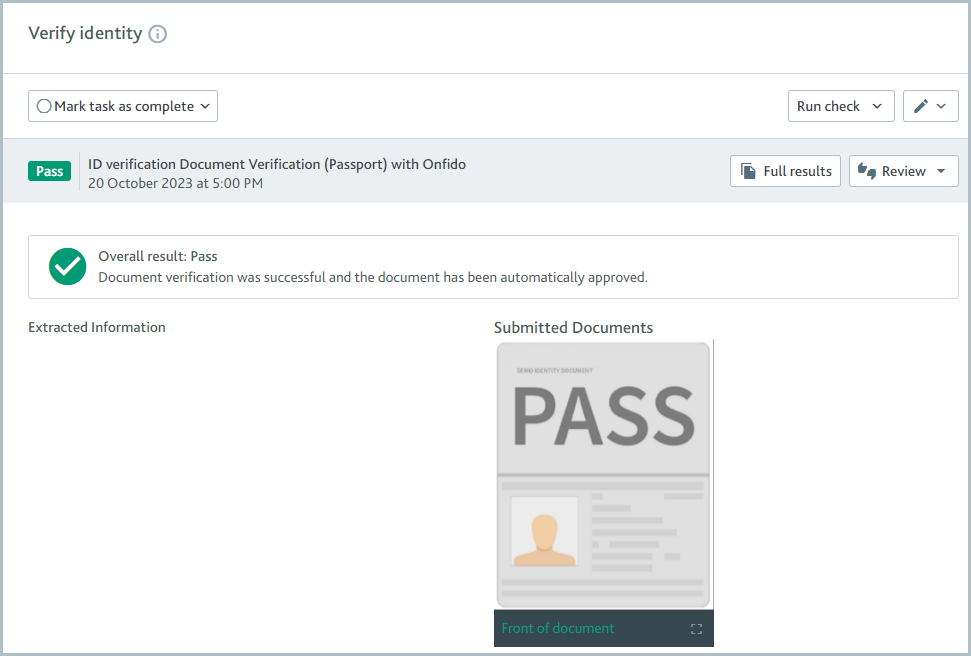Click the green Pass status badge
971x656 pixels.
(49, 170)
